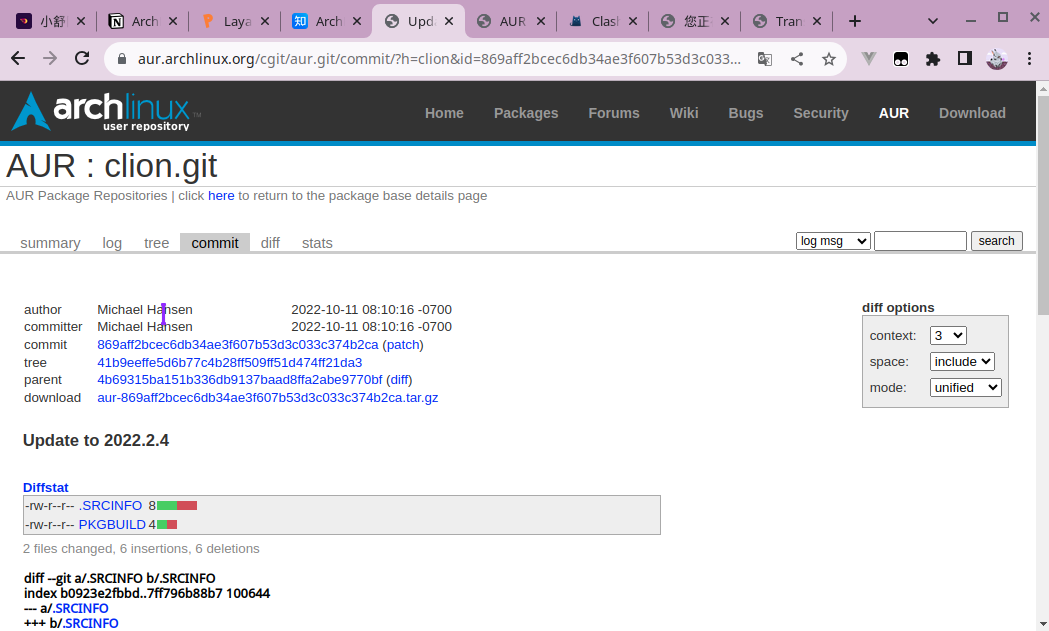Download the aur tar.gz archive link
The image size is (1049, 631).
coord(267,397)
